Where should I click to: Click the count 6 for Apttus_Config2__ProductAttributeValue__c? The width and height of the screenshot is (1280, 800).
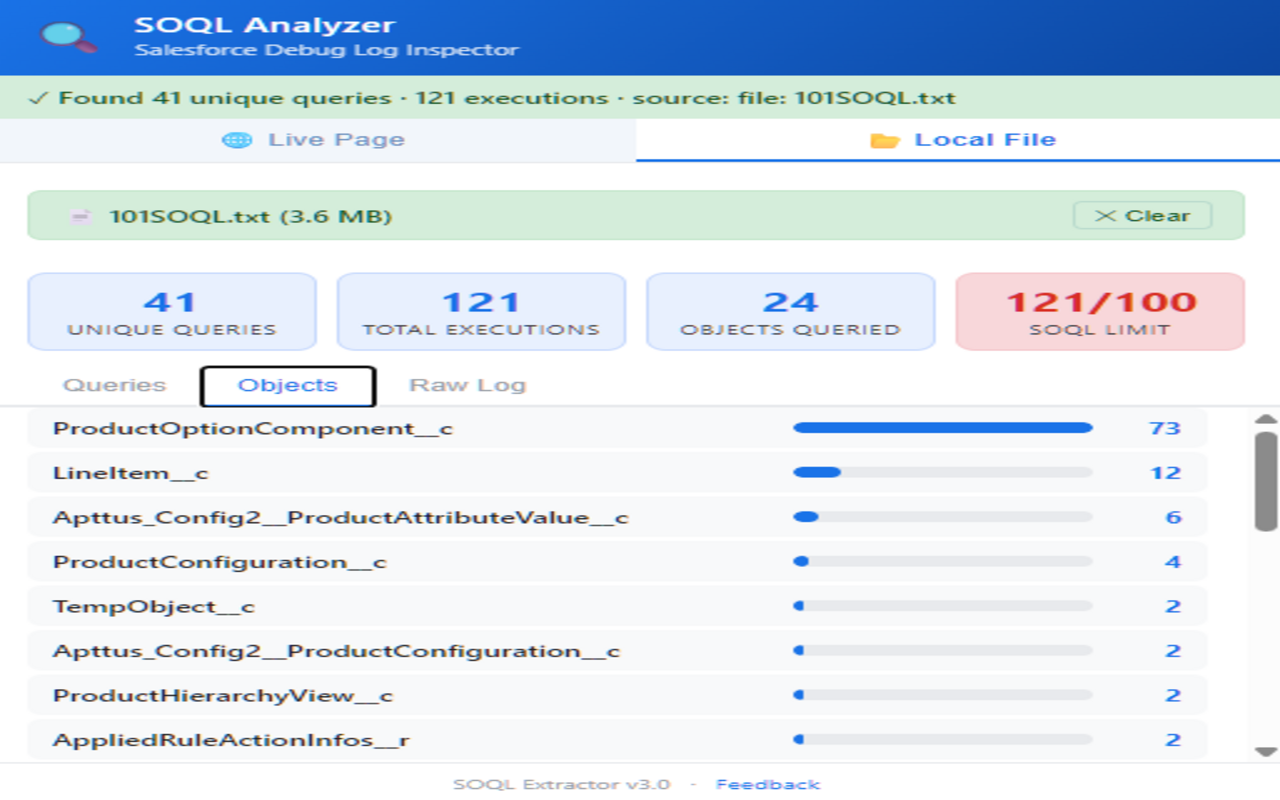point(1174,518)
